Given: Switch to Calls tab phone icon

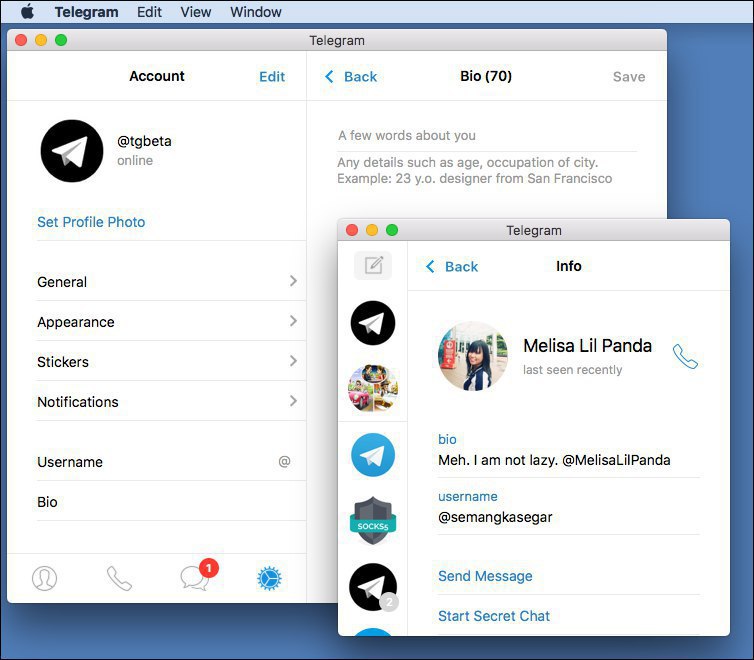Looking at the screenshot, I should point(119,578).
